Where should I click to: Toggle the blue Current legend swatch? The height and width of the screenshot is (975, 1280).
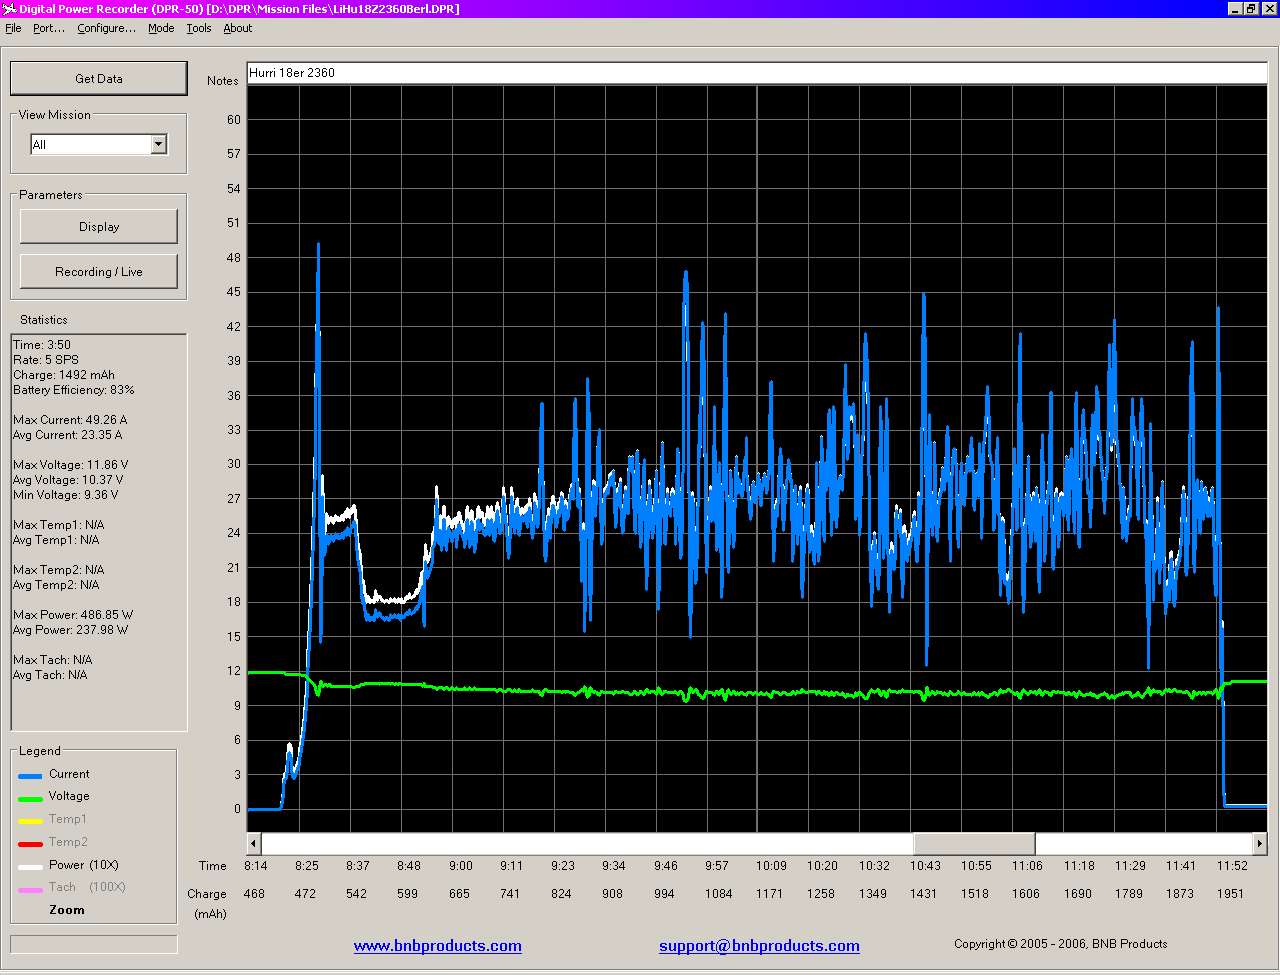30,776
